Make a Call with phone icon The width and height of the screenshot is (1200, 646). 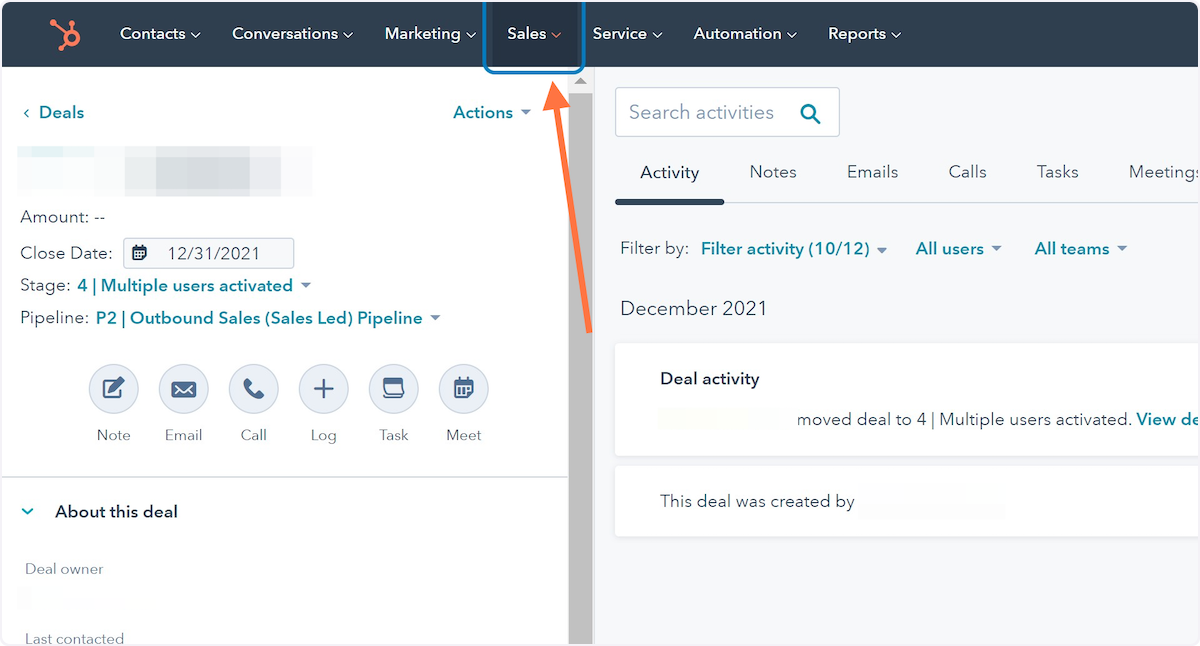point(254,389)
